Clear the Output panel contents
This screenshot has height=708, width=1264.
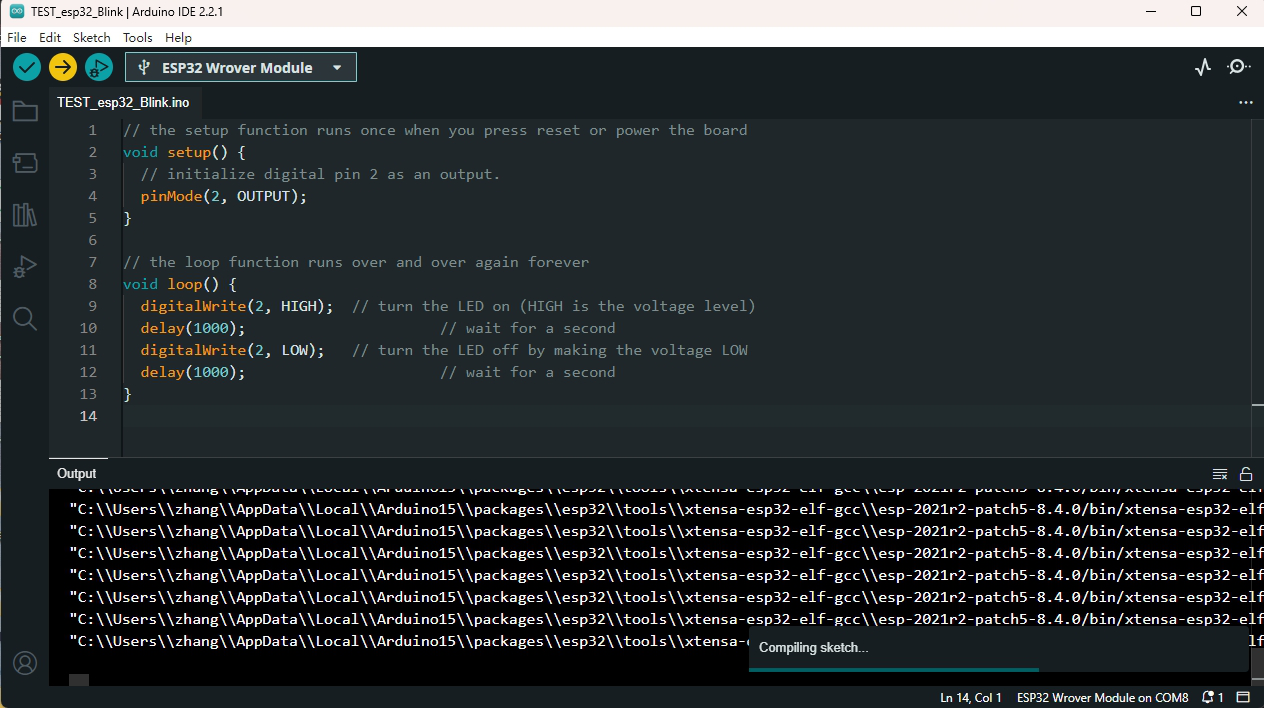click(1220, 474)
